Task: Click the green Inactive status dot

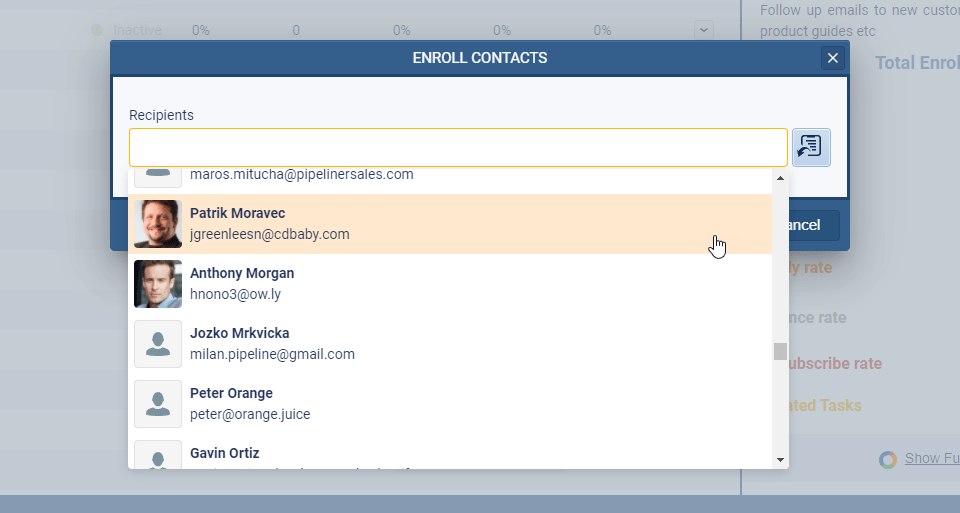Action: coord(97,30)
